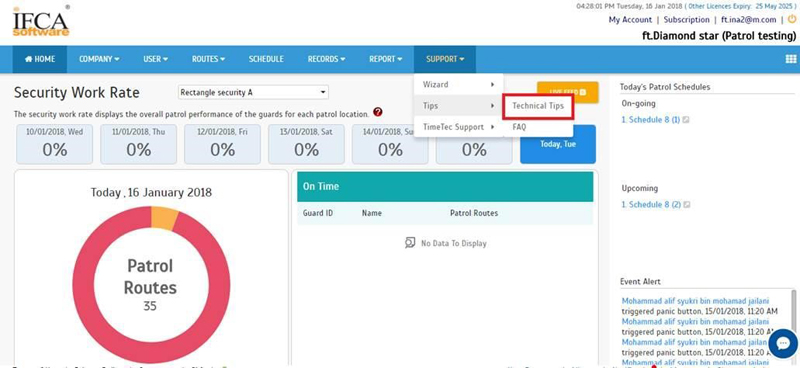Click first Mohammad alif syukri event alert name
Image resolution: width=800 pixels, height=368 pixels.
[695, 301]
